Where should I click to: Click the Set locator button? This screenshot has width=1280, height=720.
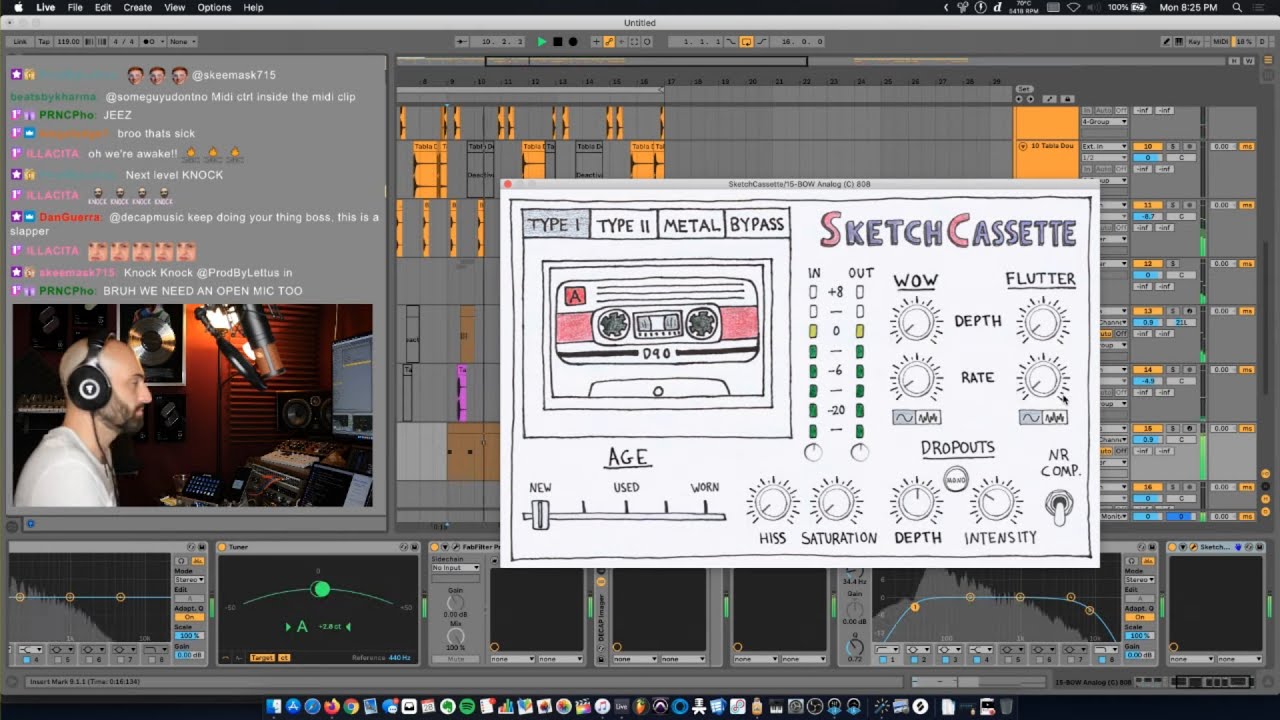[1023, 89]
